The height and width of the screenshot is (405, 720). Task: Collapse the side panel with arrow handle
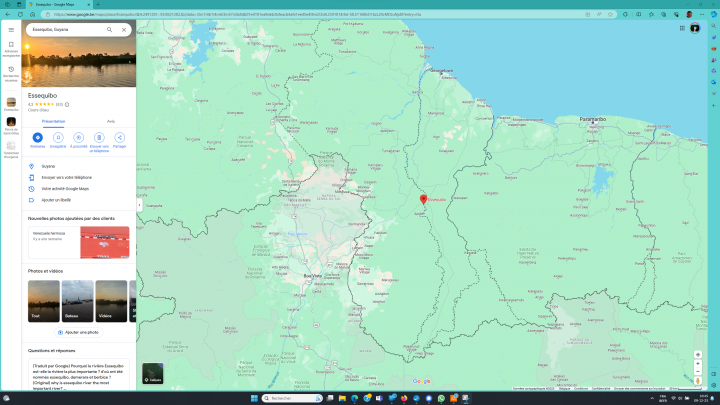pos(140,205)
